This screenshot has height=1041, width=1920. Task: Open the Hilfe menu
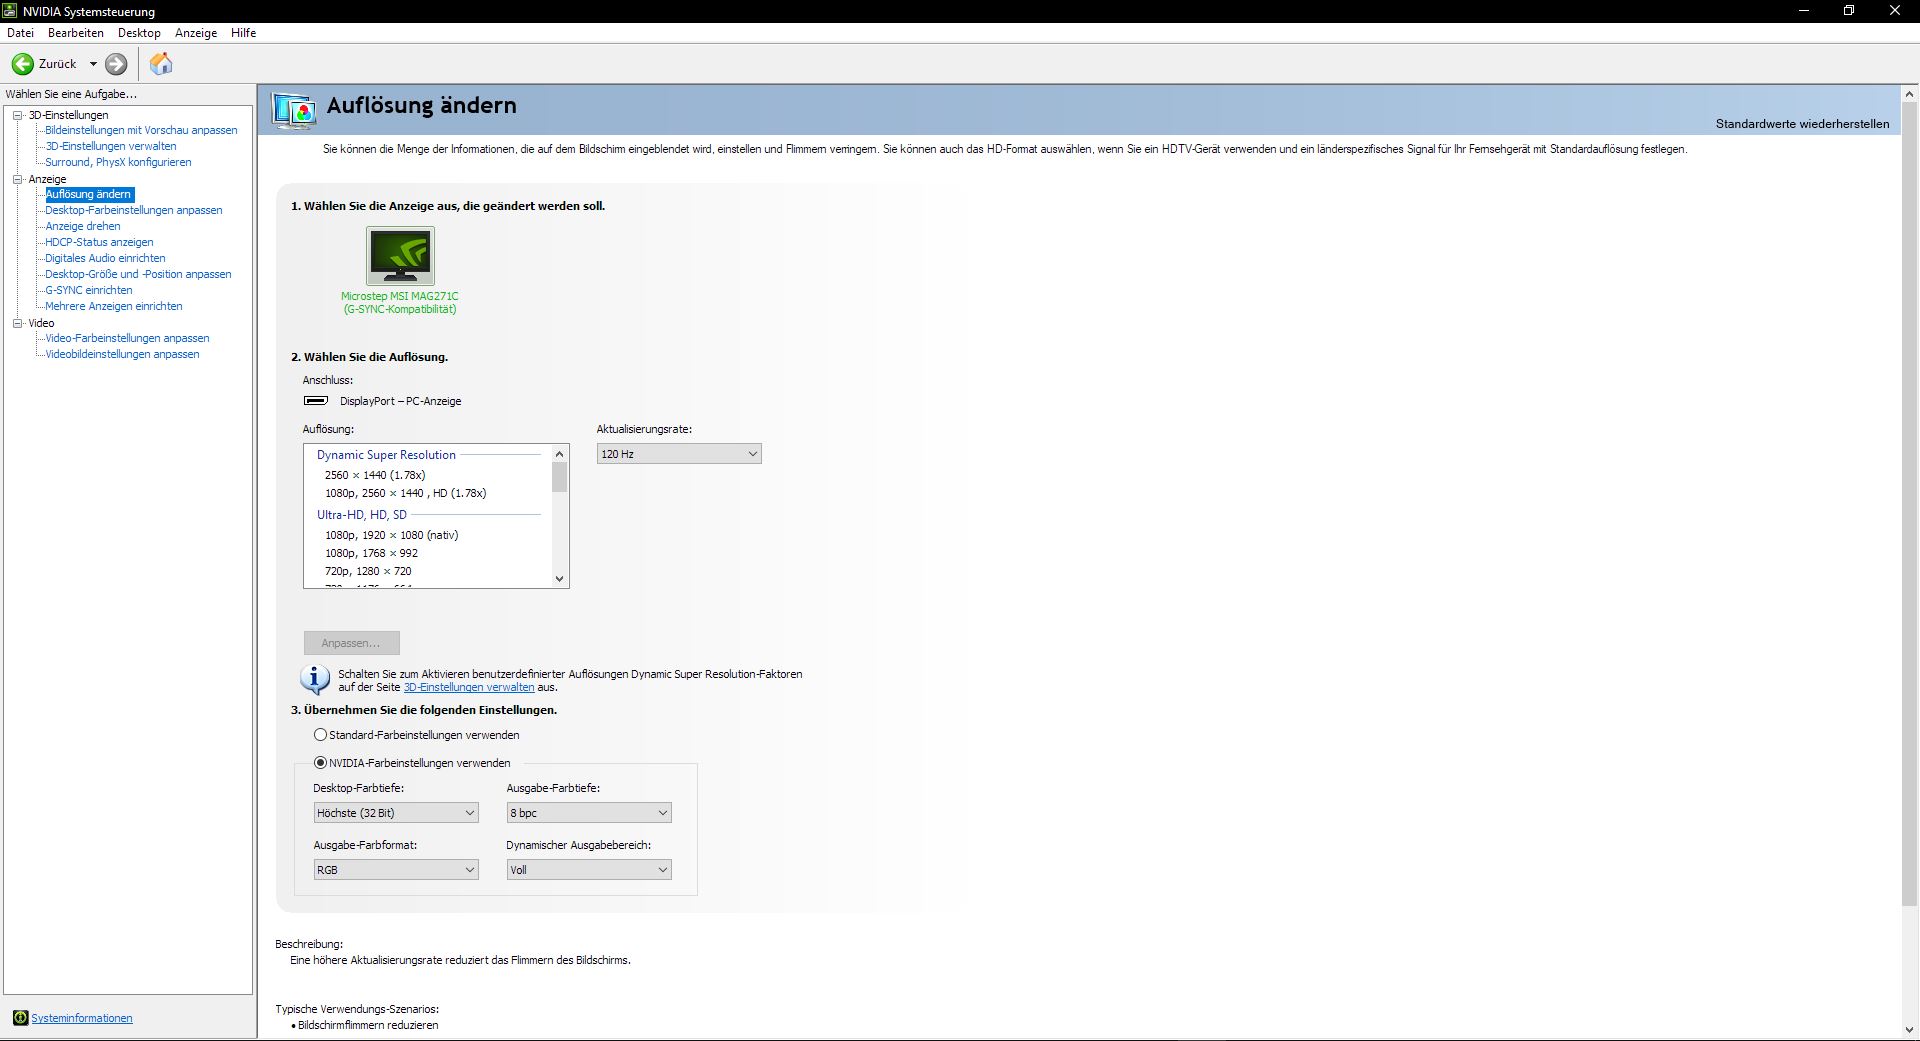coord(244,33)
